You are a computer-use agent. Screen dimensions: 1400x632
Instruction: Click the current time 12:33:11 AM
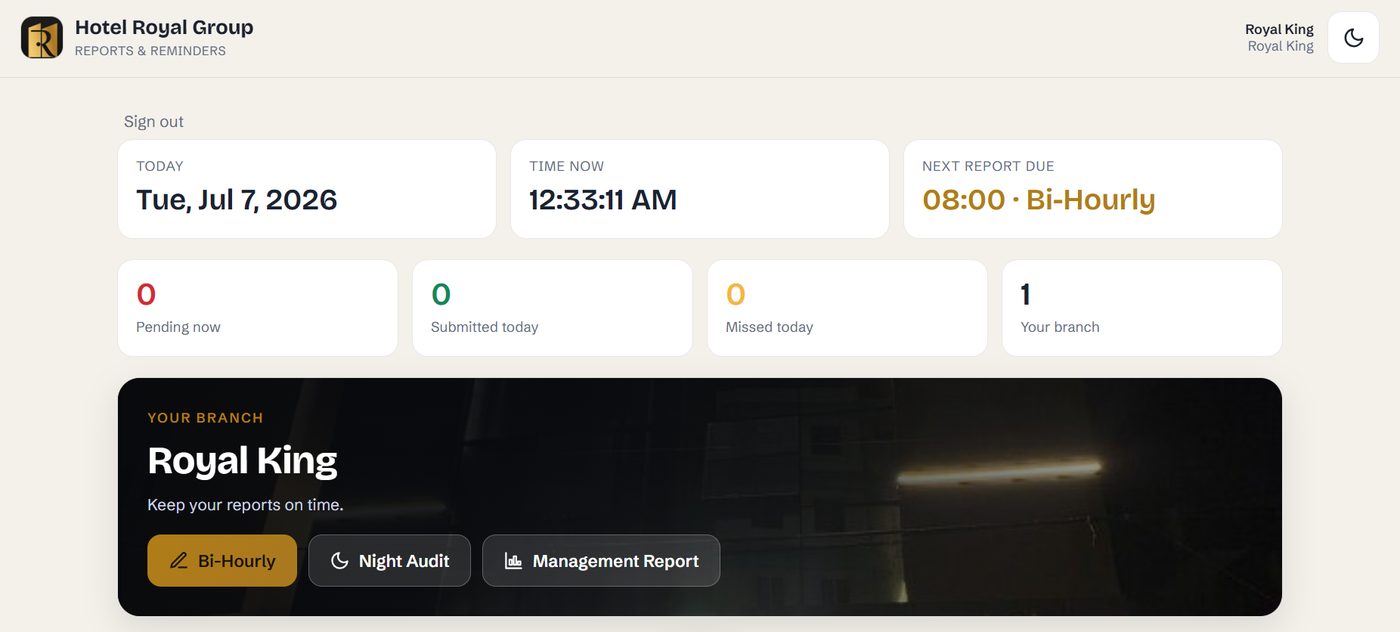pyautogui.click(x=603, y=200)
